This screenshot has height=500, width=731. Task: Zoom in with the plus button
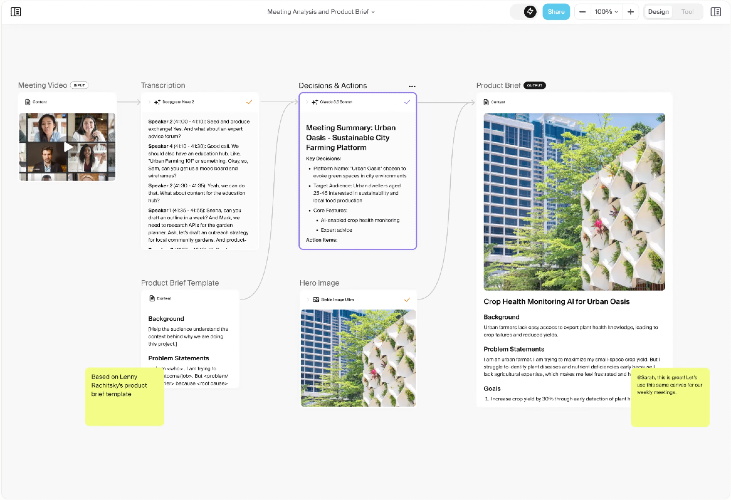click(x=630, y=12)
